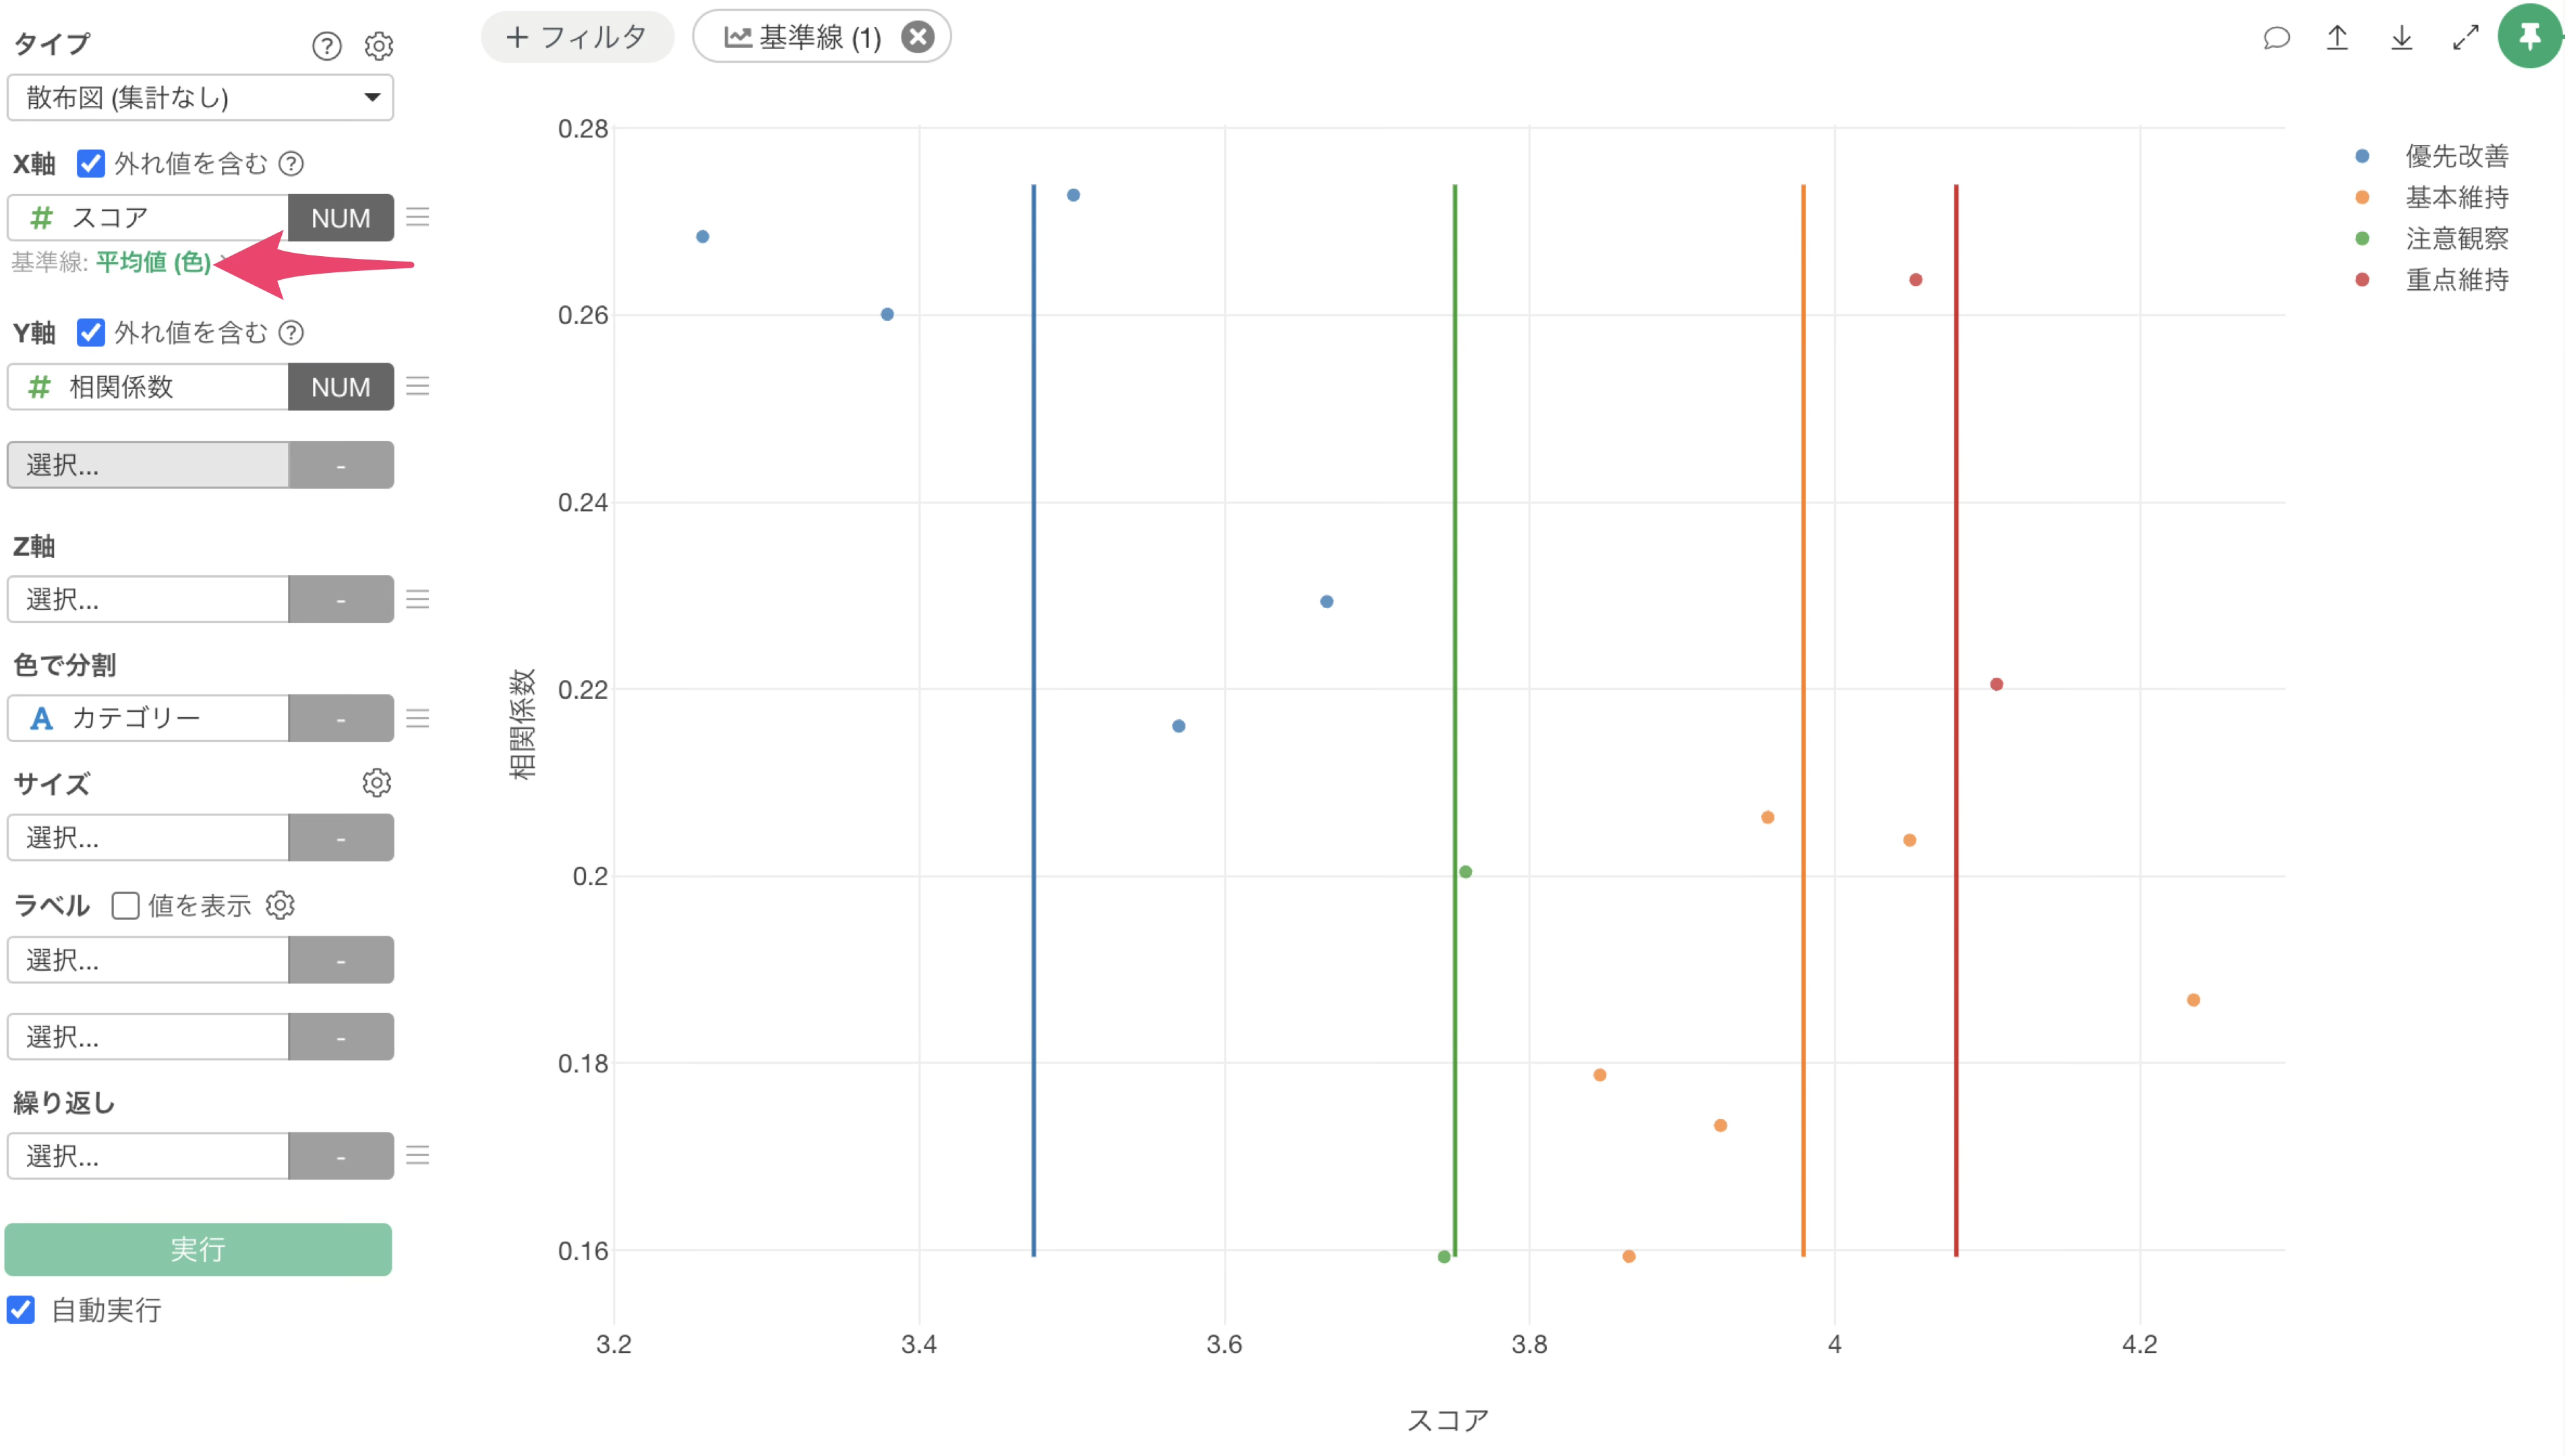Expand chart to fullscreen
2565x1456 pixels.
point(2465,38)
